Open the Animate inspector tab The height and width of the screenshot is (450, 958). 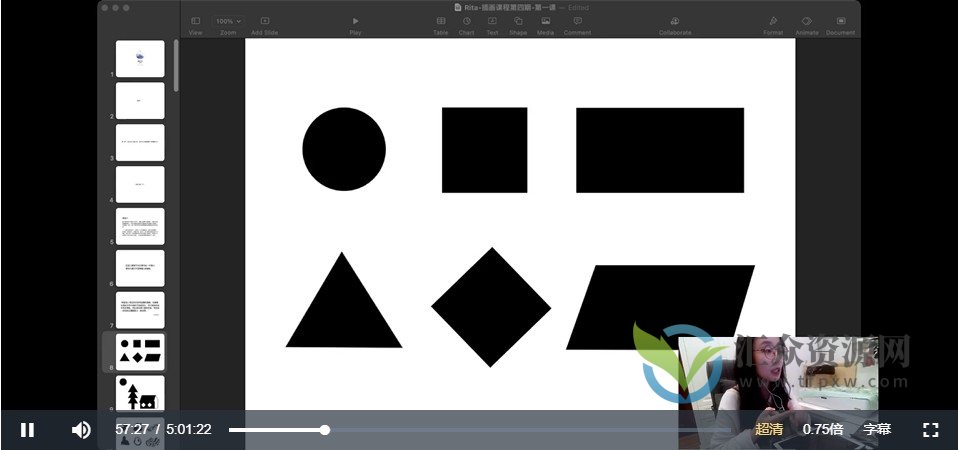(x=807, y=21)
